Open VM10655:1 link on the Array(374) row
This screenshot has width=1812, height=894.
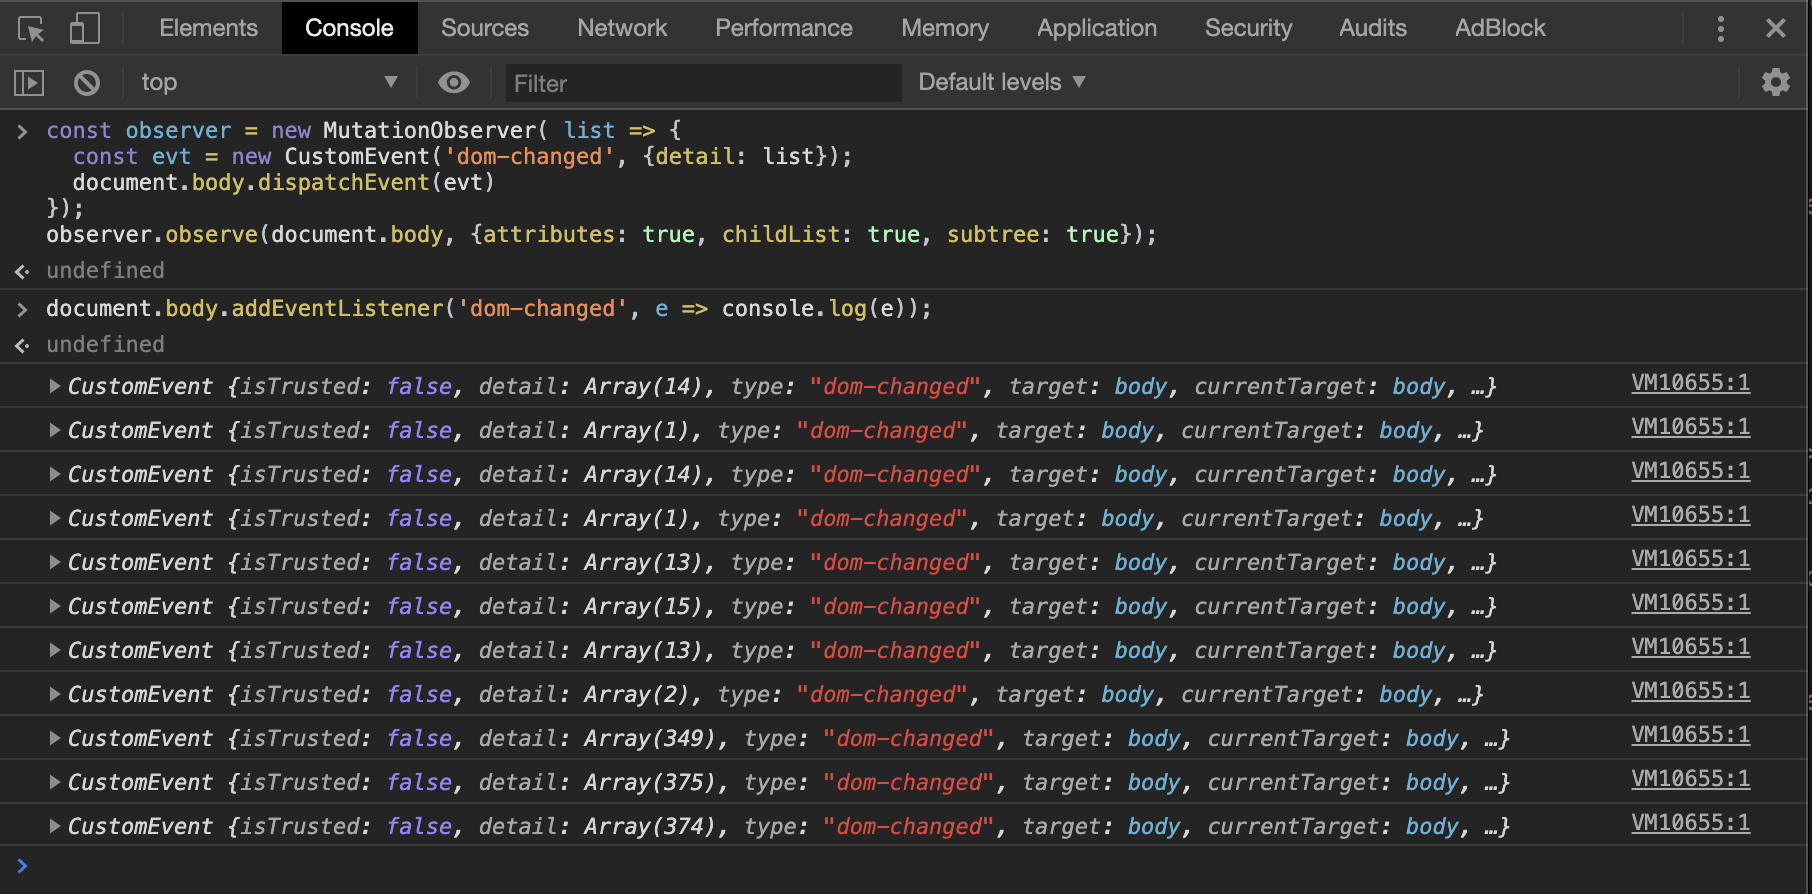[1690, 823]
